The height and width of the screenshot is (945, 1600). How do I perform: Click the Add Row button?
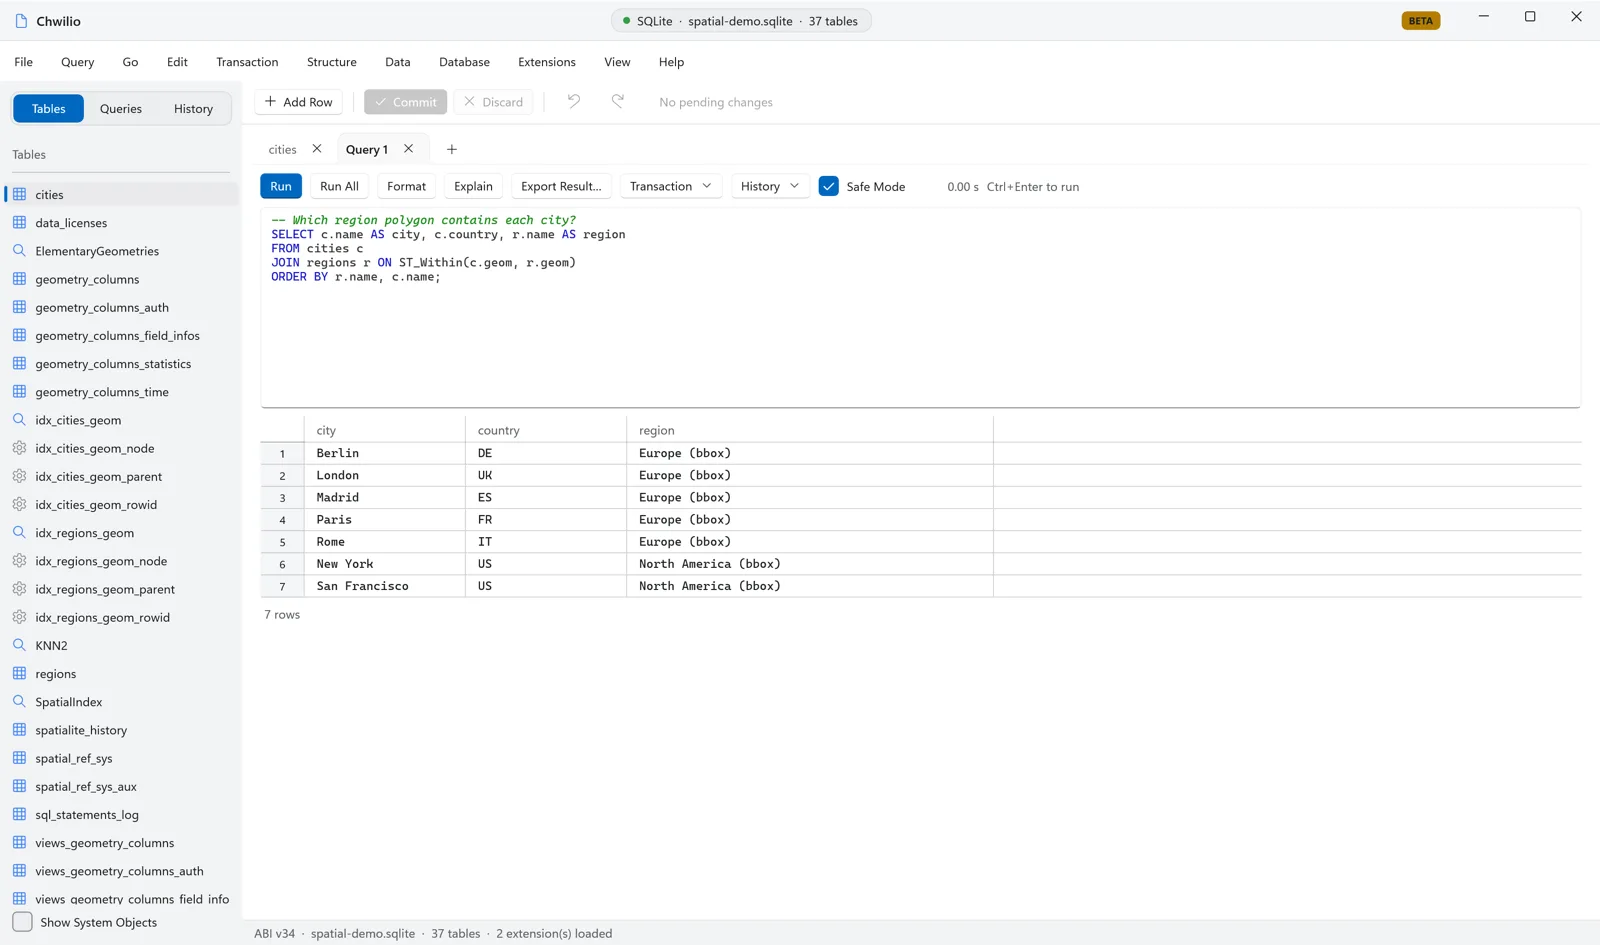(x=299, y=102)
